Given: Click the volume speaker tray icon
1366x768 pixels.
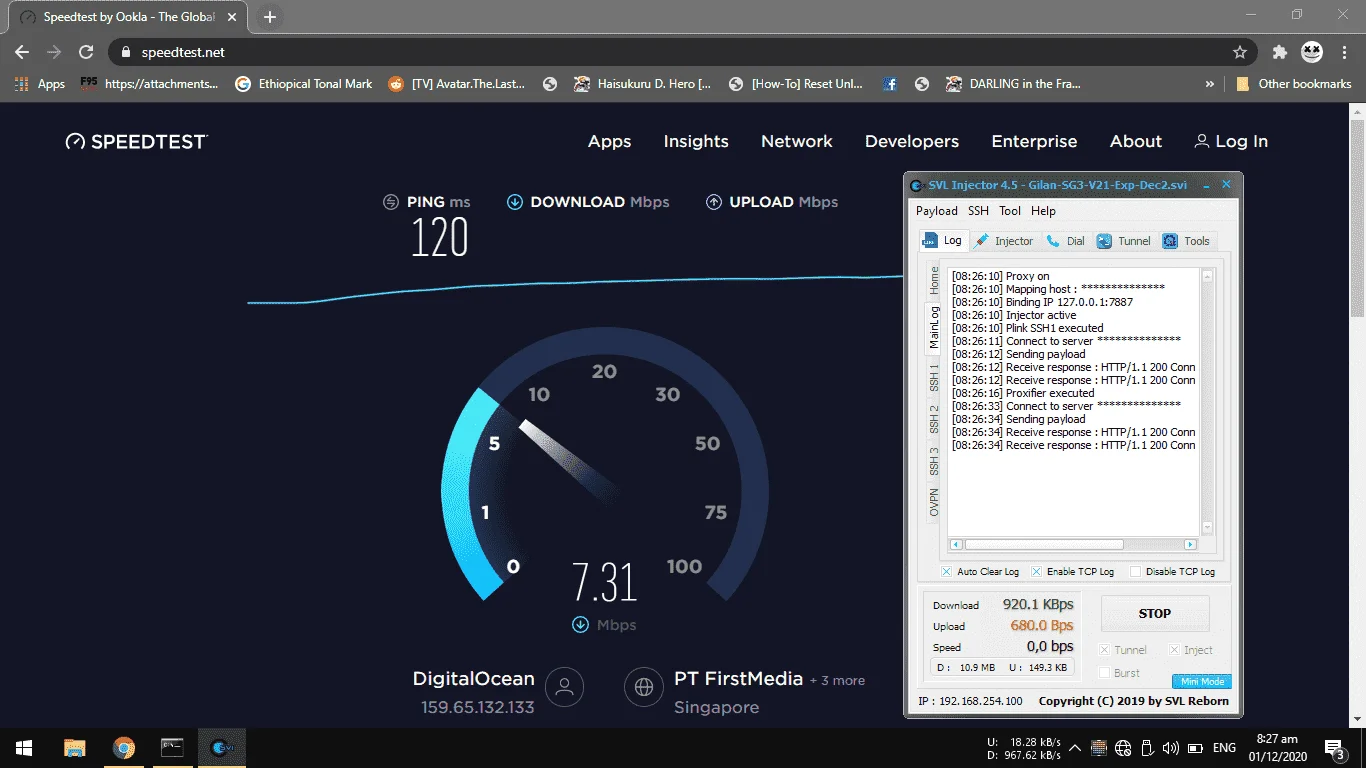Looking at the screenshot, I should coord(1171,748).
